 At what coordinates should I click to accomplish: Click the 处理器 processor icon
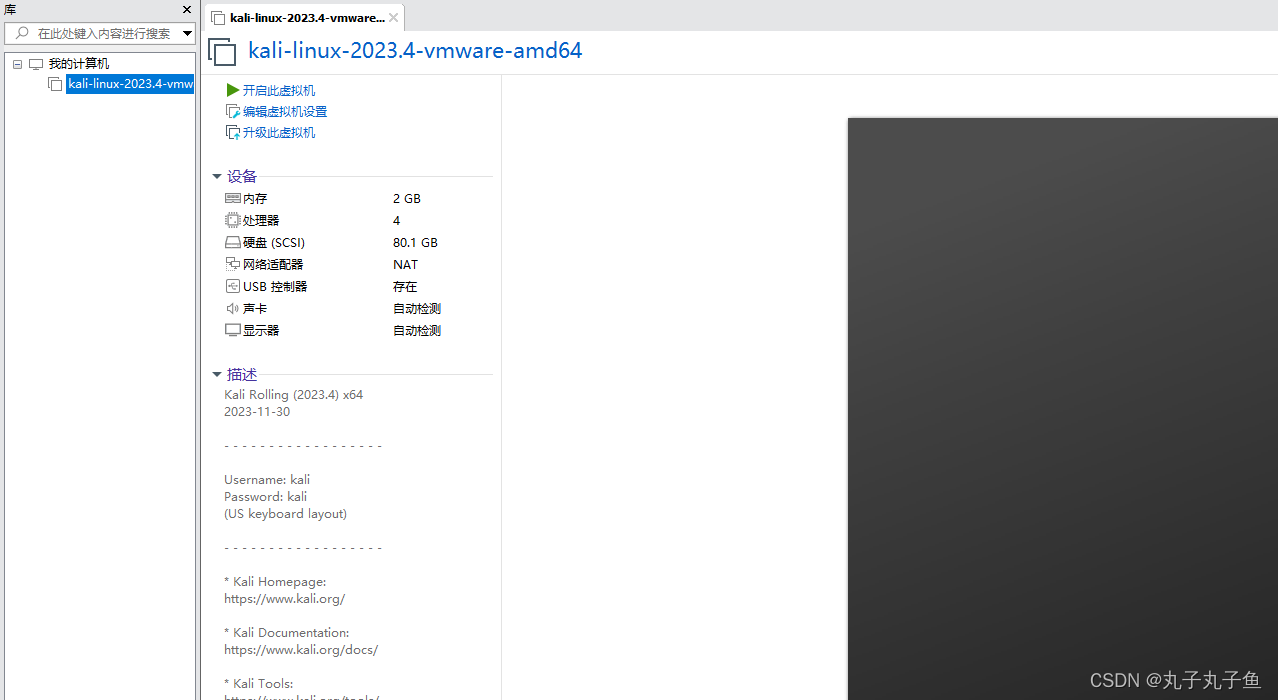[233, 221]
